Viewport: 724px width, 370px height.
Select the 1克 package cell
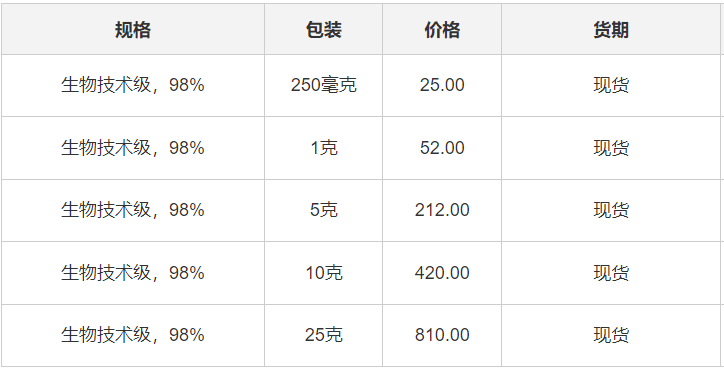tap(323, 148)
